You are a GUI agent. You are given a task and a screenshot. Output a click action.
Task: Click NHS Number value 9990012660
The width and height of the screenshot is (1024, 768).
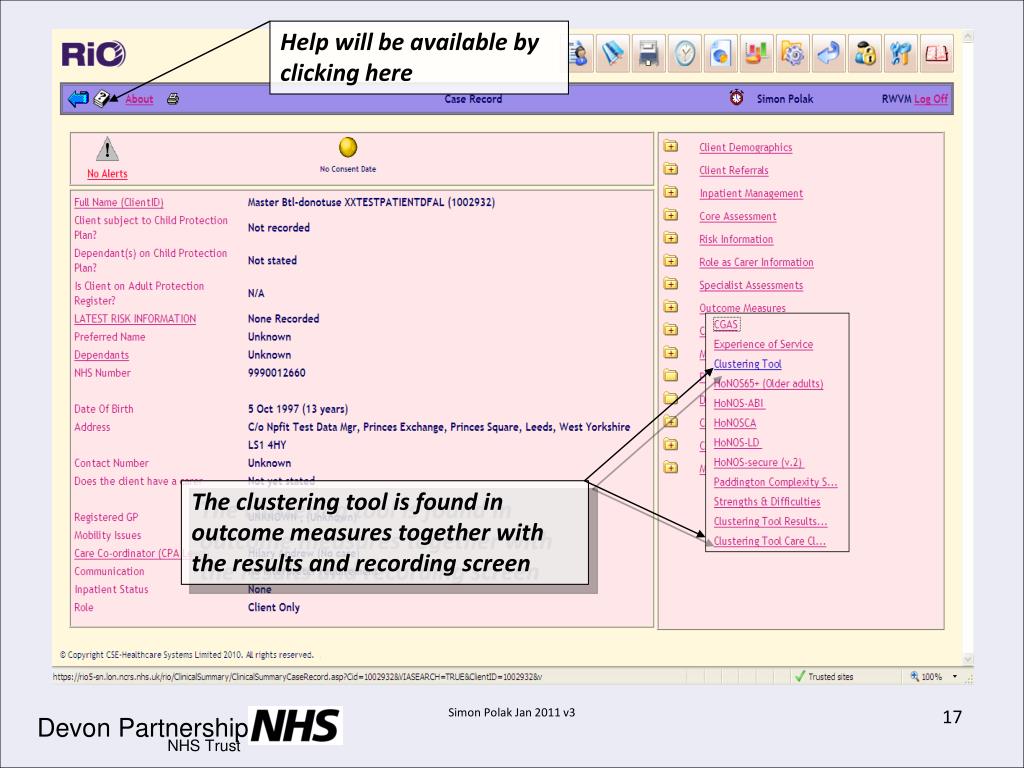(x=276, y=373)
